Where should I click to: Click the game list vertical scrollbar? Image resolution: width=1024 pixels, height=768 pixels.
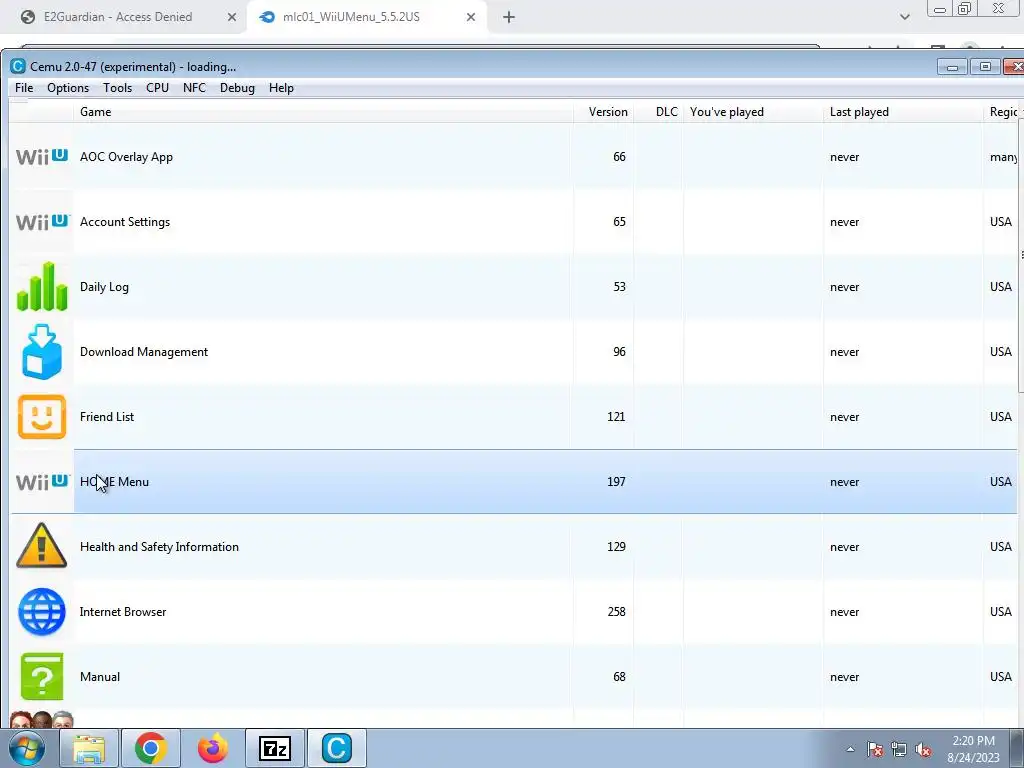pos(1021,255)
